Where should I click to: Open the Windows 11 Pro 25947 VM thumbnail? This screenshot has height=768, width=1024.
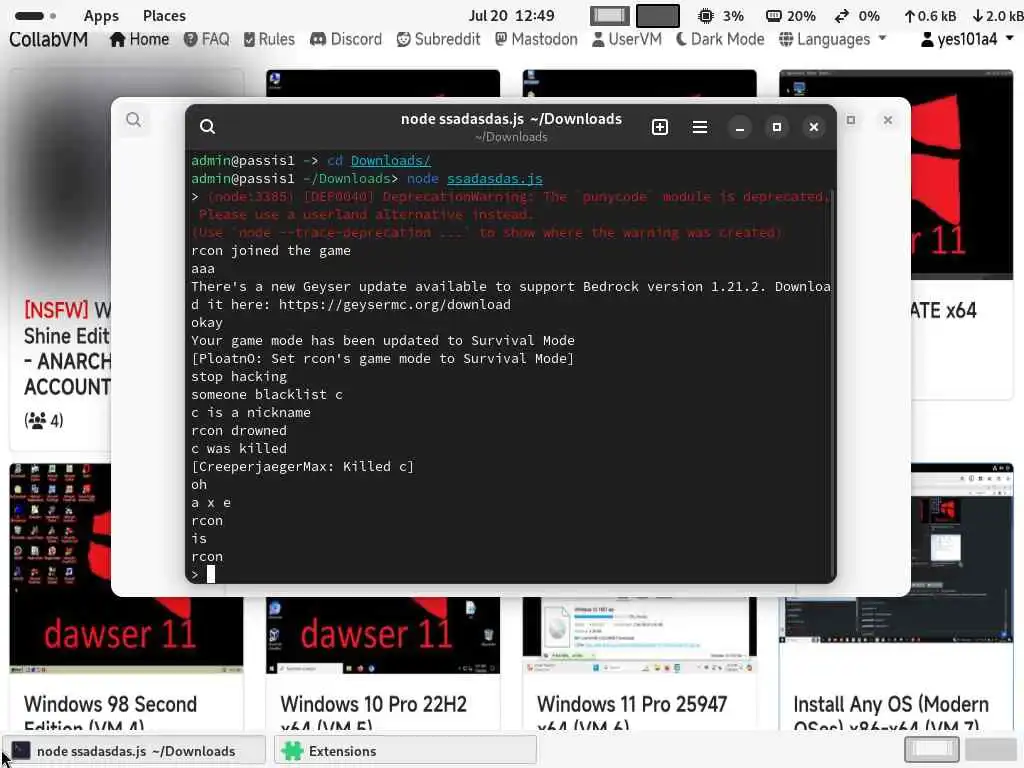click(x=639, y=635)
